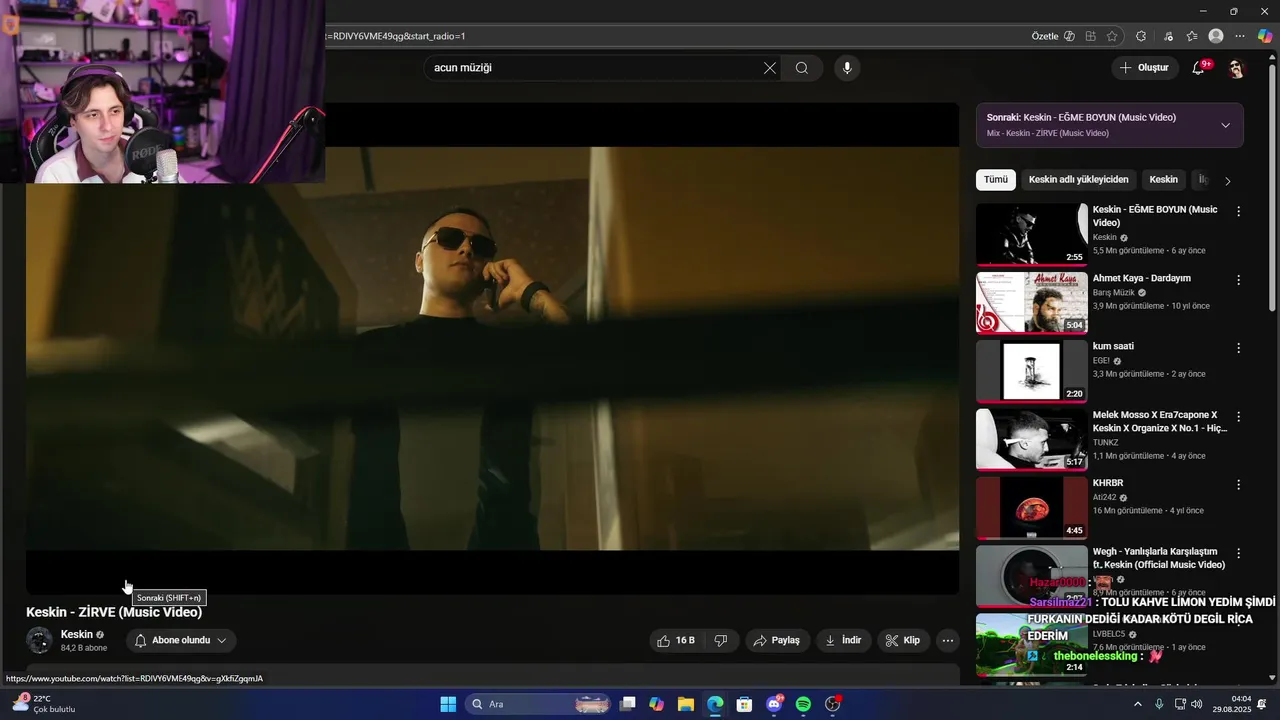Click the video player area

click(x=492, y=348)
